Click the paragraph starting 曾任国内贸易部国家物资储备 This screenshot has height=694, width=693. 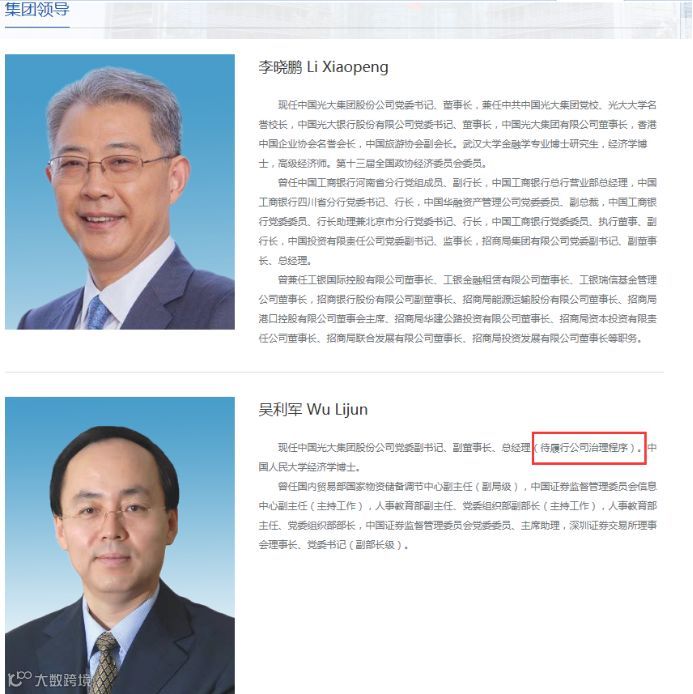(x=458, y=516)
